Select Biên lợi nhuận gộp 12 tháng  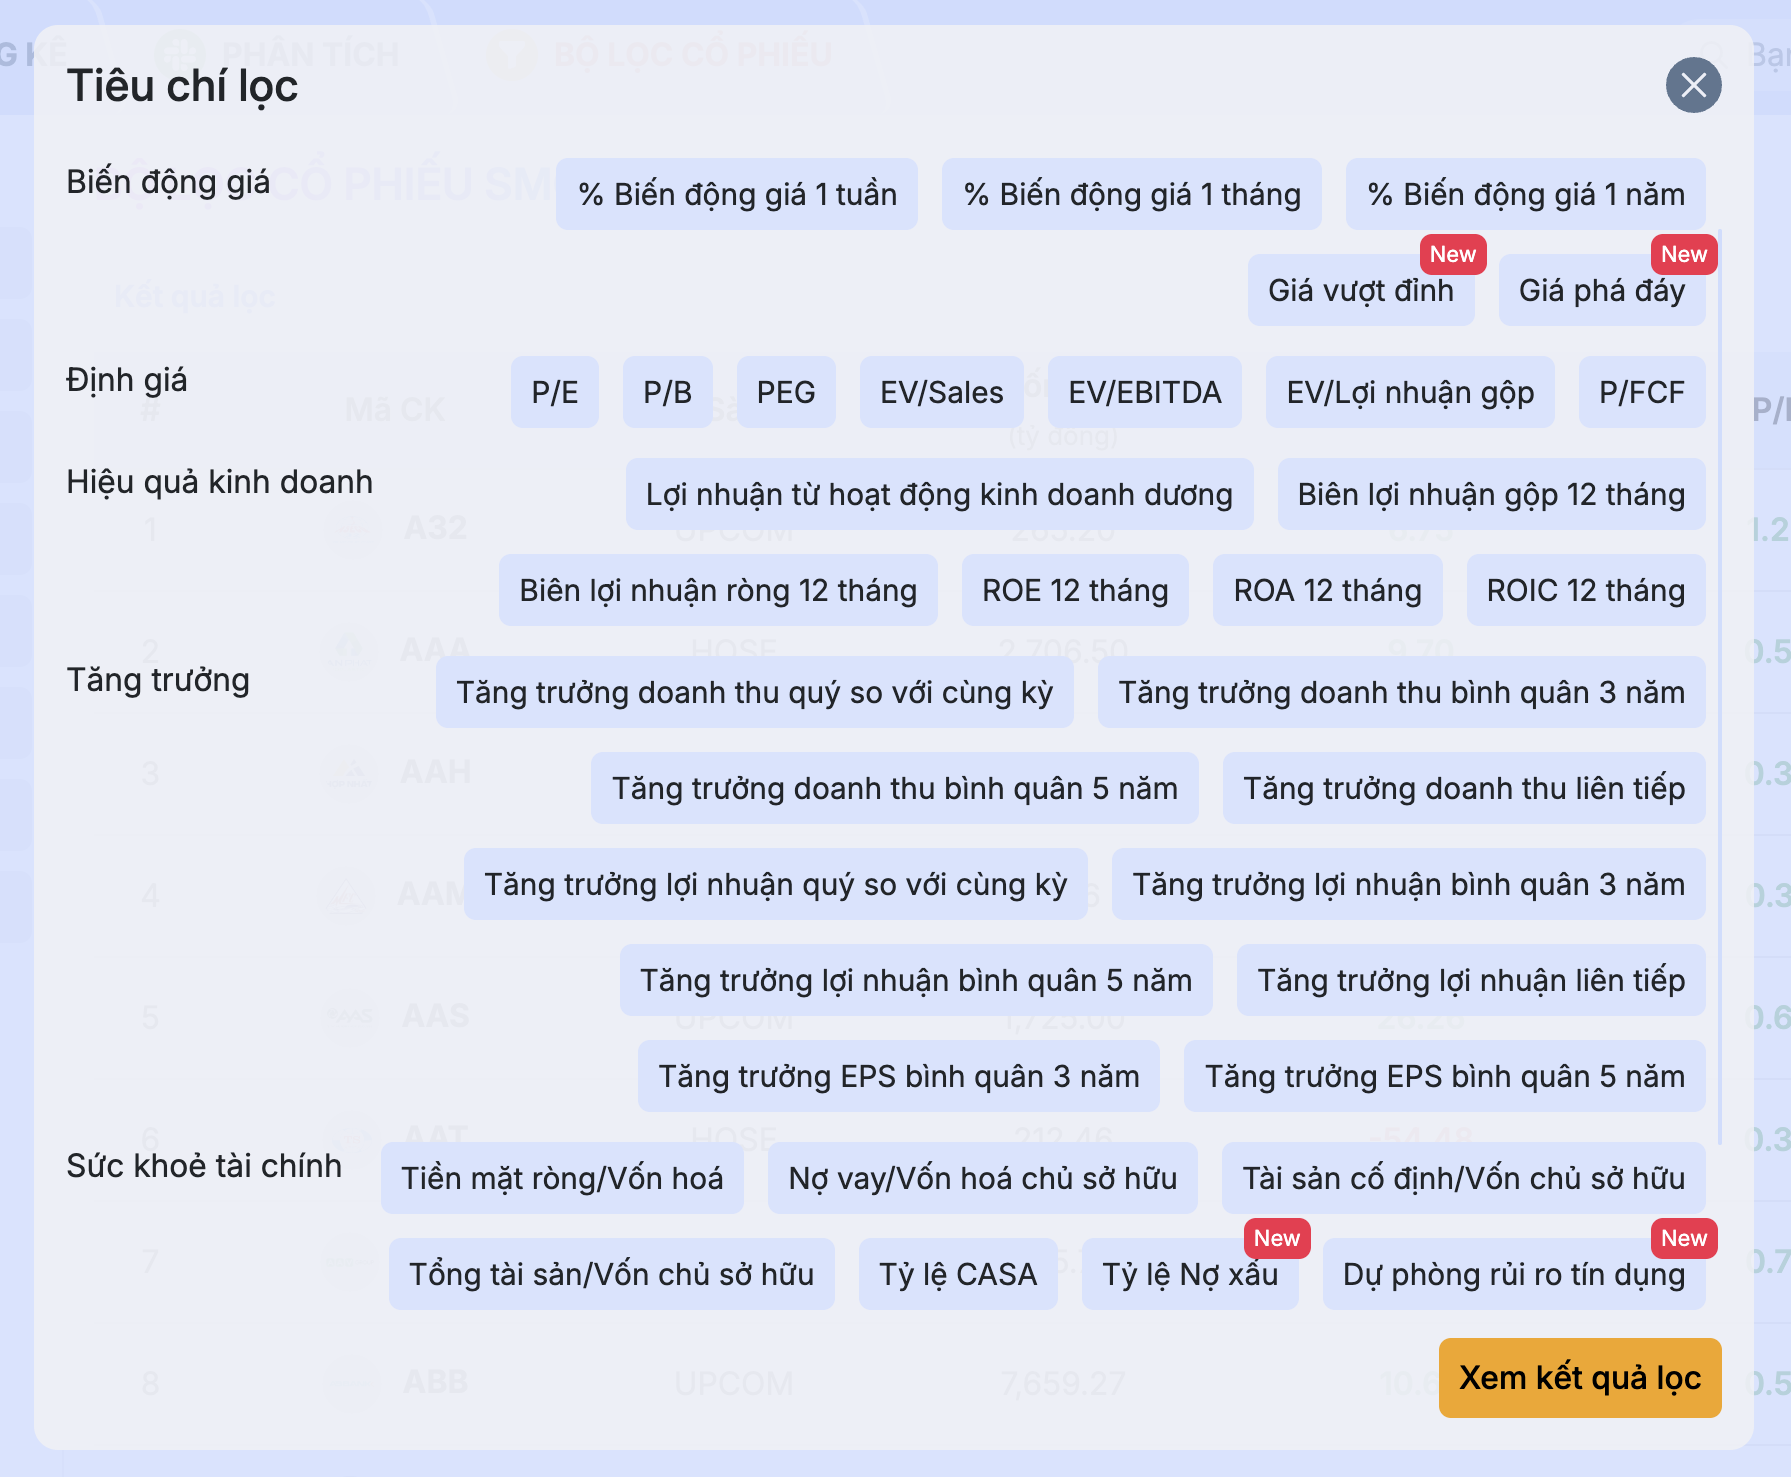[x=1491, y=494]
